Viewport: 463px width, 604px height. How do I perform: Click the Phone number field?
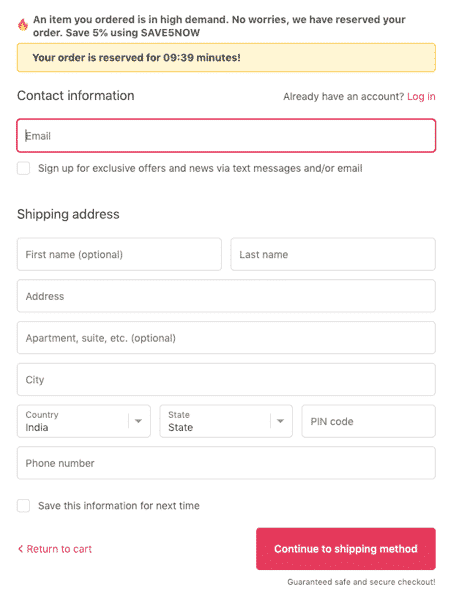pos(226,463)
